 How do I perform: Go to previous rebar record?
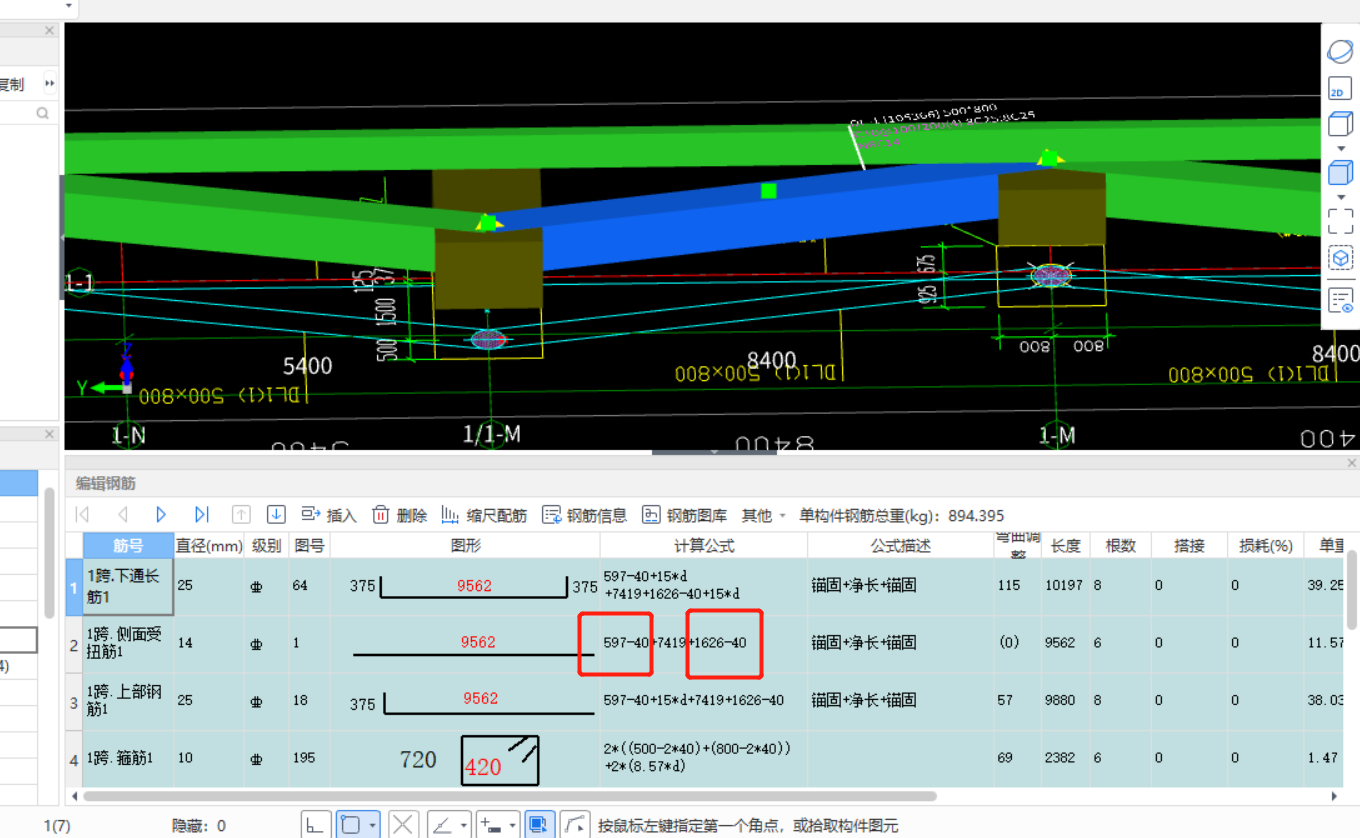[x=122, y=514]
